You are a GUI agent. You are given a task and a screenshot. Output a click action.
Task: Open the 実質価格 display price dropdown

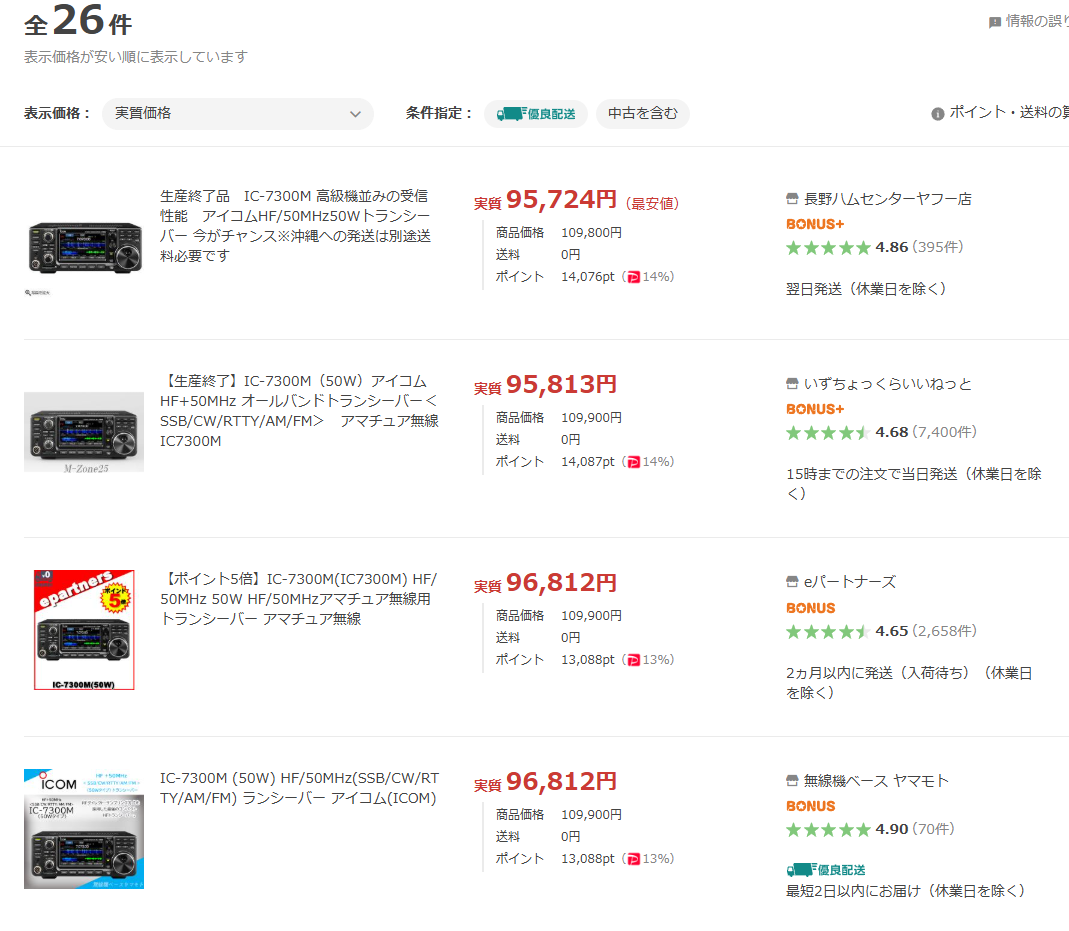pos(237,114)
